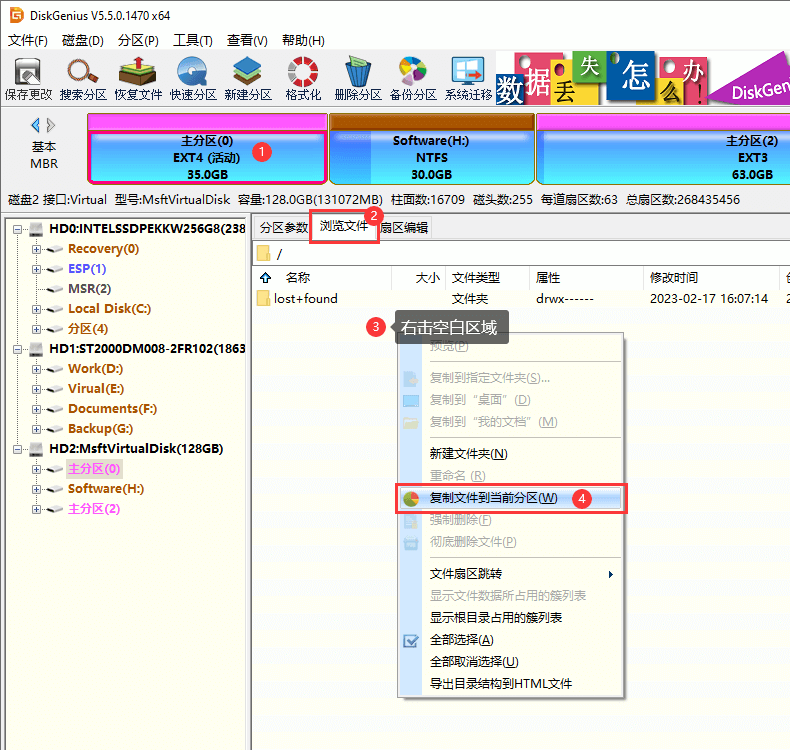790x750 pixels.
Task: Switch to the 浏览文件 tab
Action: (x=344, y=226)
